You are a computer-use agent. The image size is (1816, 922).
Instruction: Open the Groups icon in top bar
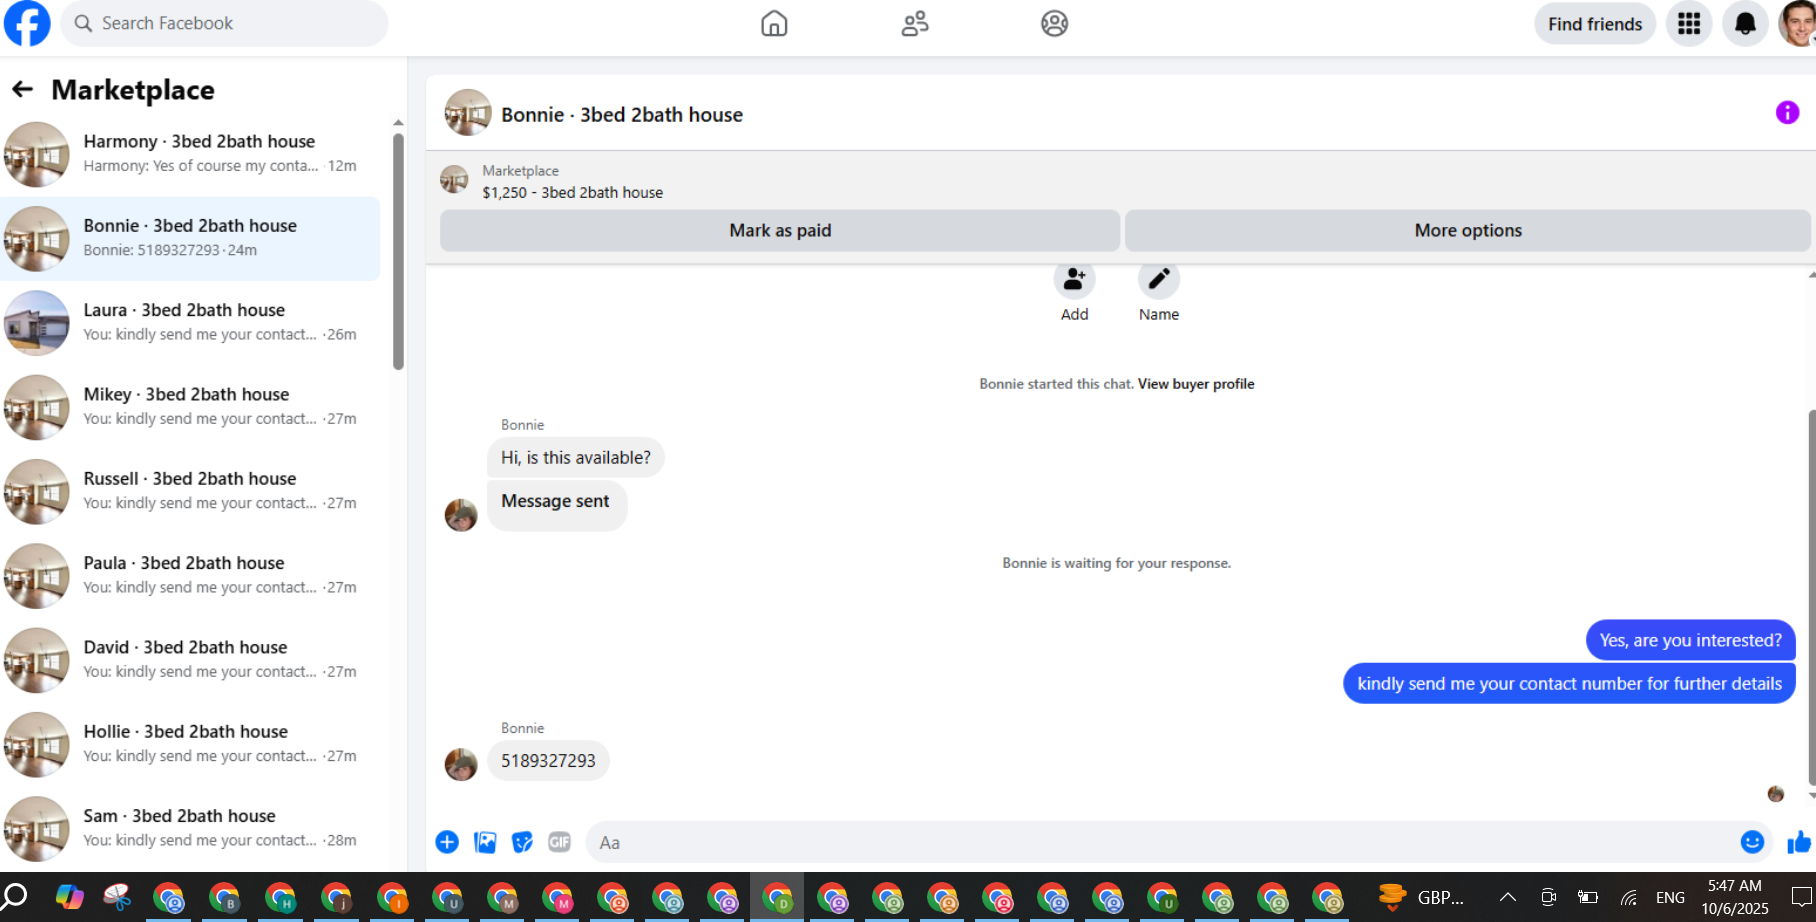coord(1054,23)
